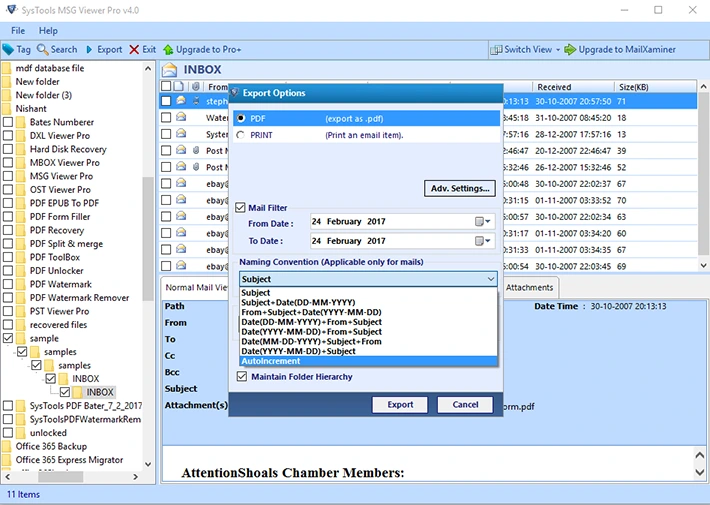
Task: Click paperclip icon in the 20-12-2007 22:46:47 row
Action: 196,150
